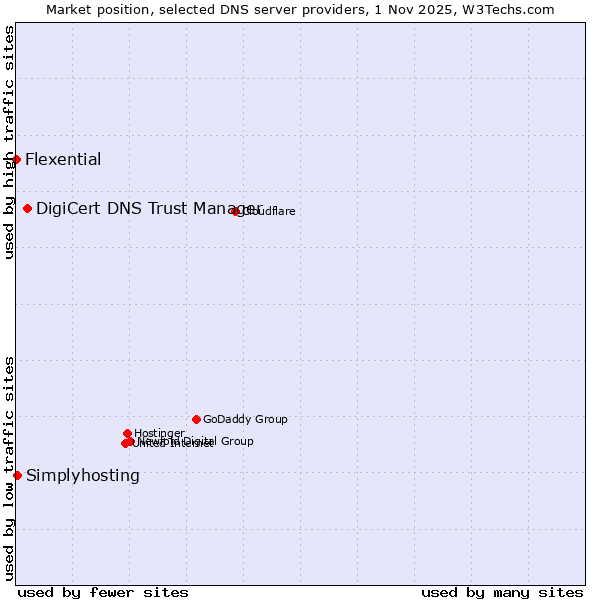Click the 'used by low traffic sites' axis label

click(9, 467)
